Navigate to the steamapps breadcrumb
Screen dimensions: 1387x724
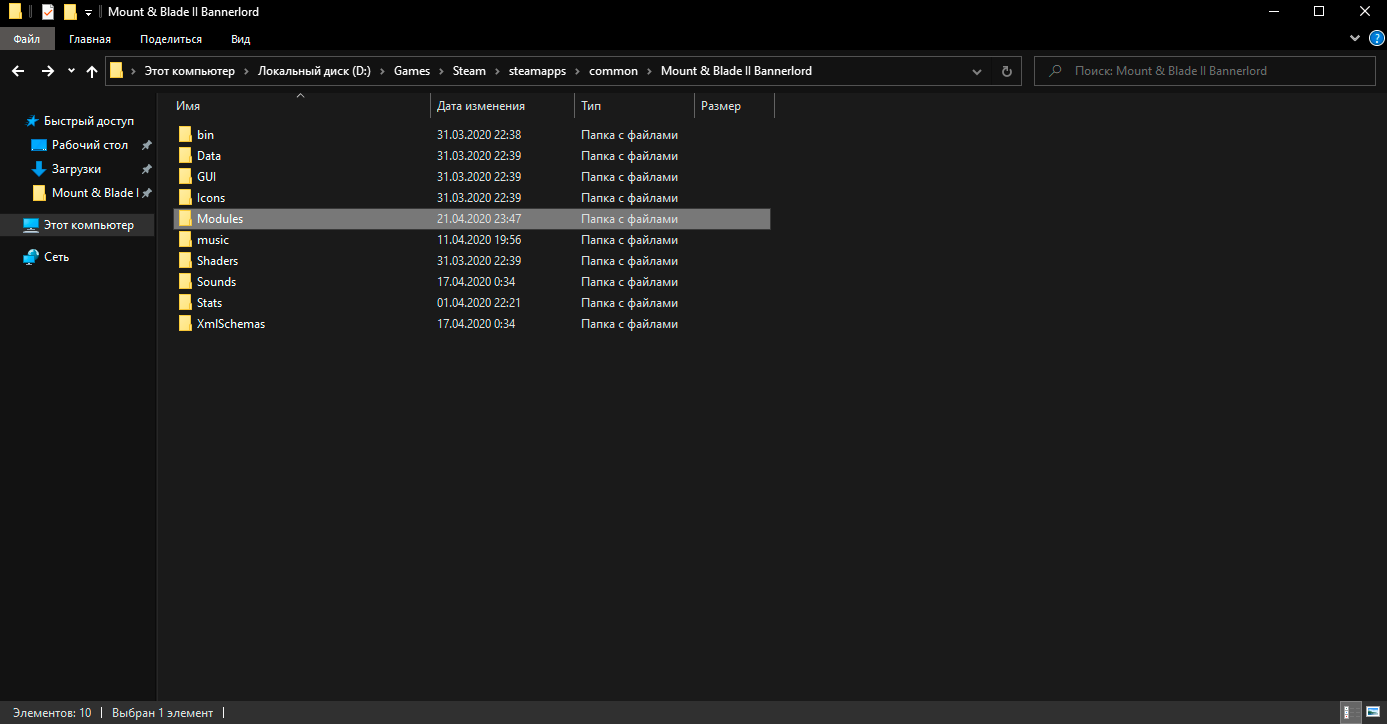[539, 71]
